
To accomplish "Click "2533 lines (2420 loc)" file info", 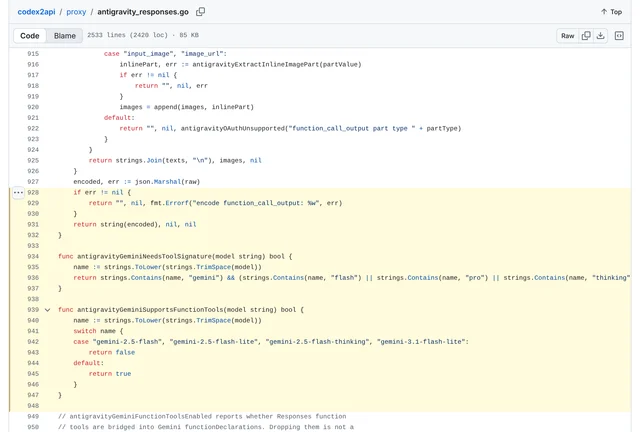I will click(x=127, y=35).
